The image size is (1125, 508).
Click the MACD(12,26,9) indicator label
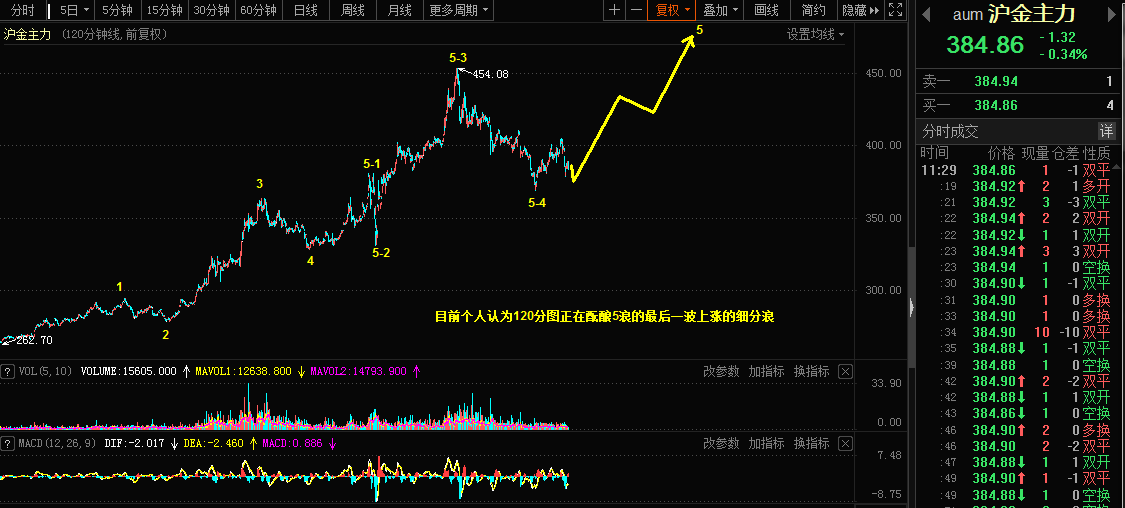point(59,444)
